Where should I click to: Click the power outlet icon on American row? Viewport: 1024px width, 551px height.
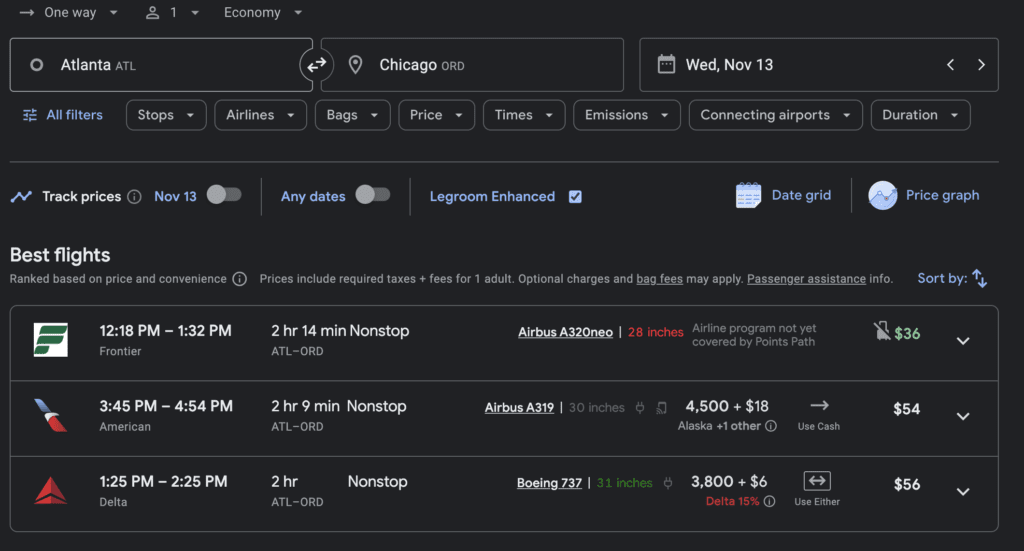[x=640, y=408]
